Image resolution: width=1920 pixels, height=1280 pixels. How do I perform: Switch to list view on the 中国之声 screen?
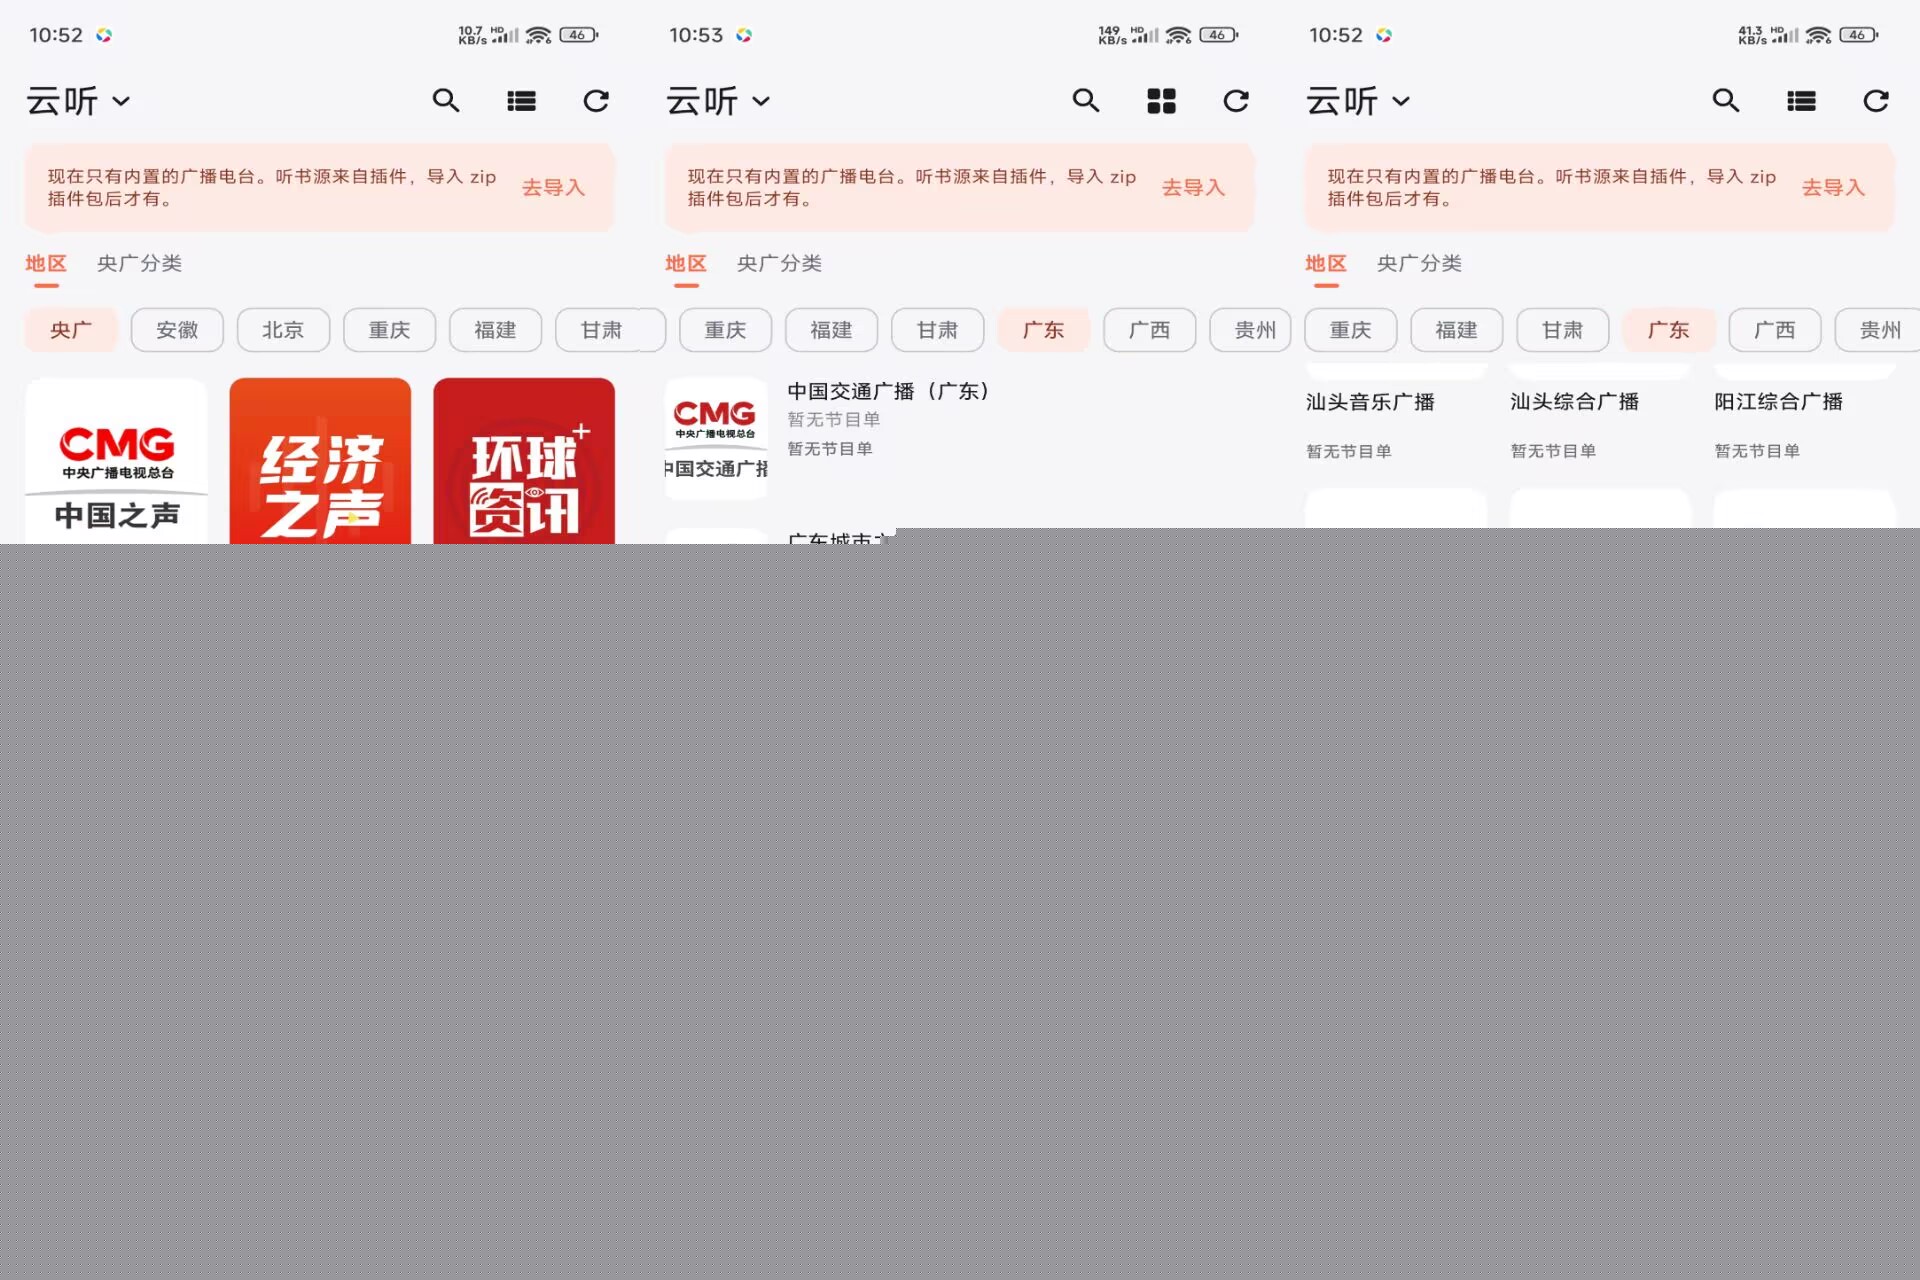tap(521, 101)
